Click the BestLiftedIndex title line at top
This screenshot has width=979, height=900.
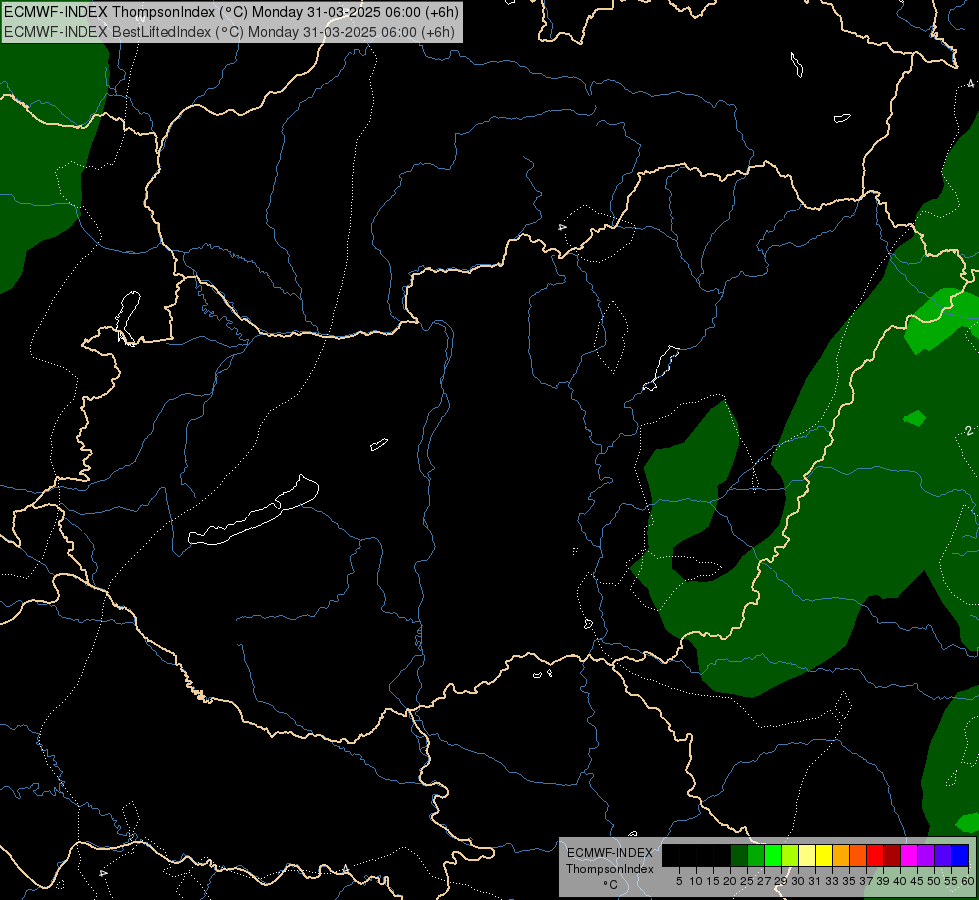[229, 32]
